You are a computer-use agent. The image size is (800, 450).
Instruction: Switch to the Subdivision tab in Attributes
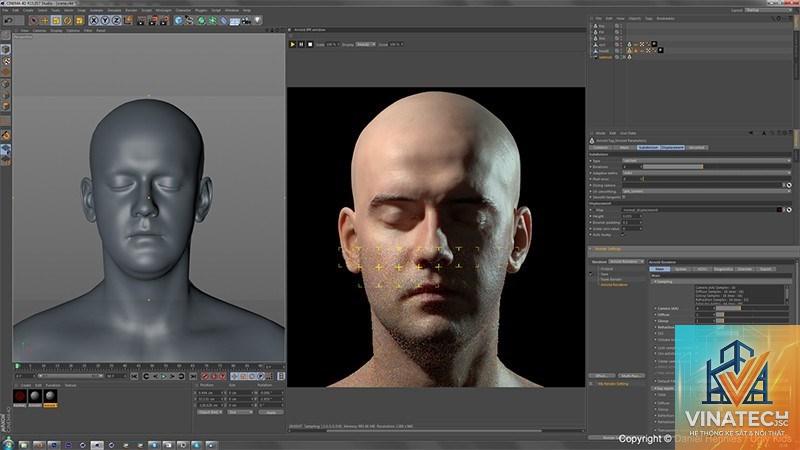tap(648, 147)
